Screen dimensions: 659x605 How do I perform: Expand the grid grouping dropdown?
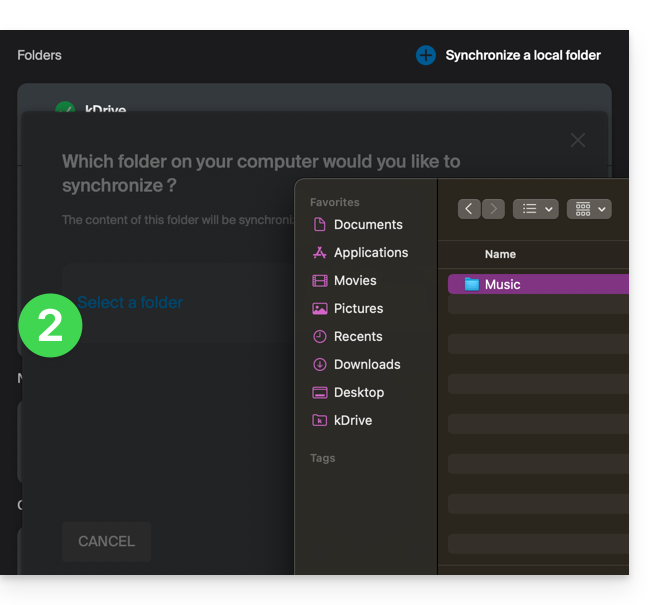tap(589, 209)
